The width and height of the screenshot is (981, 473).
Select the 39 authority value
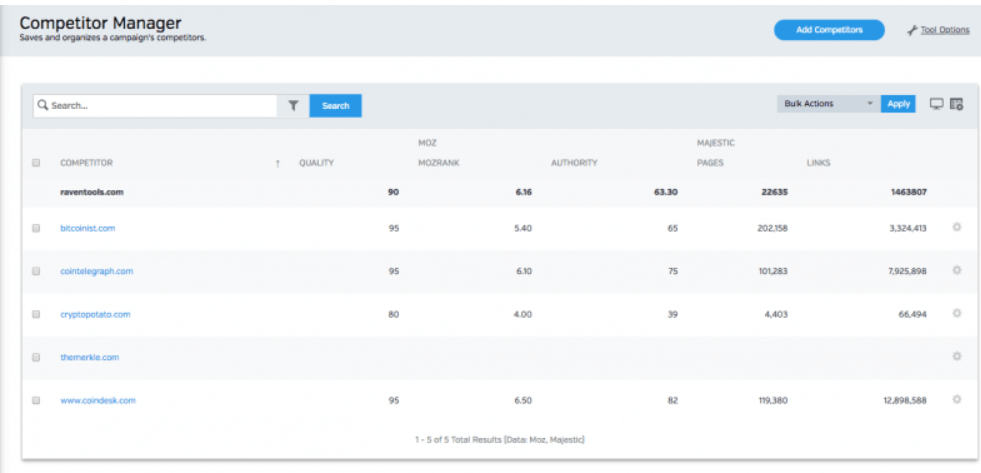pyautogui.click(x=673, y=314)
